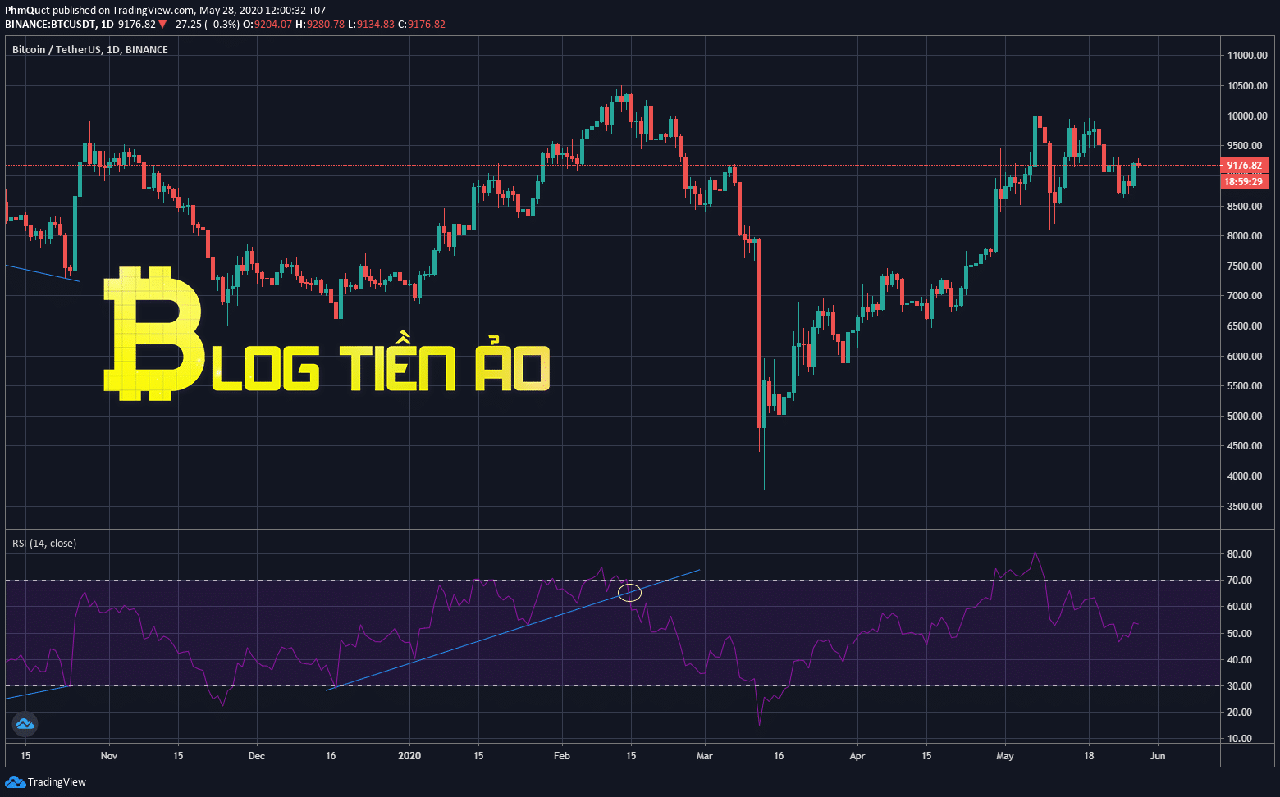Click the RSI 30.00 axis label
This screenshot has height=797, width=1280.
(x=1241, y=685)
